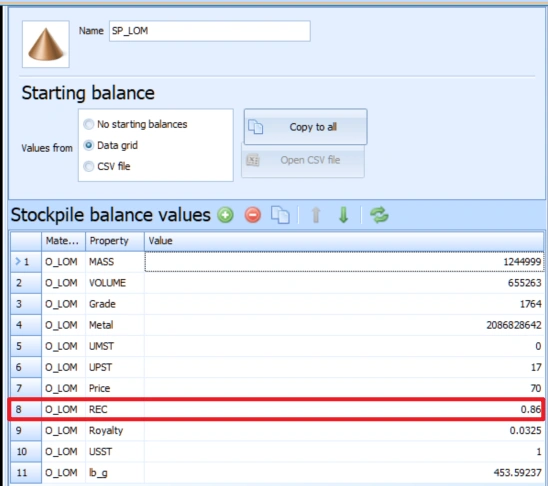Click the Value column header
Image resolution: width=548 pixels, height=486 pixels.
[344, 241]
